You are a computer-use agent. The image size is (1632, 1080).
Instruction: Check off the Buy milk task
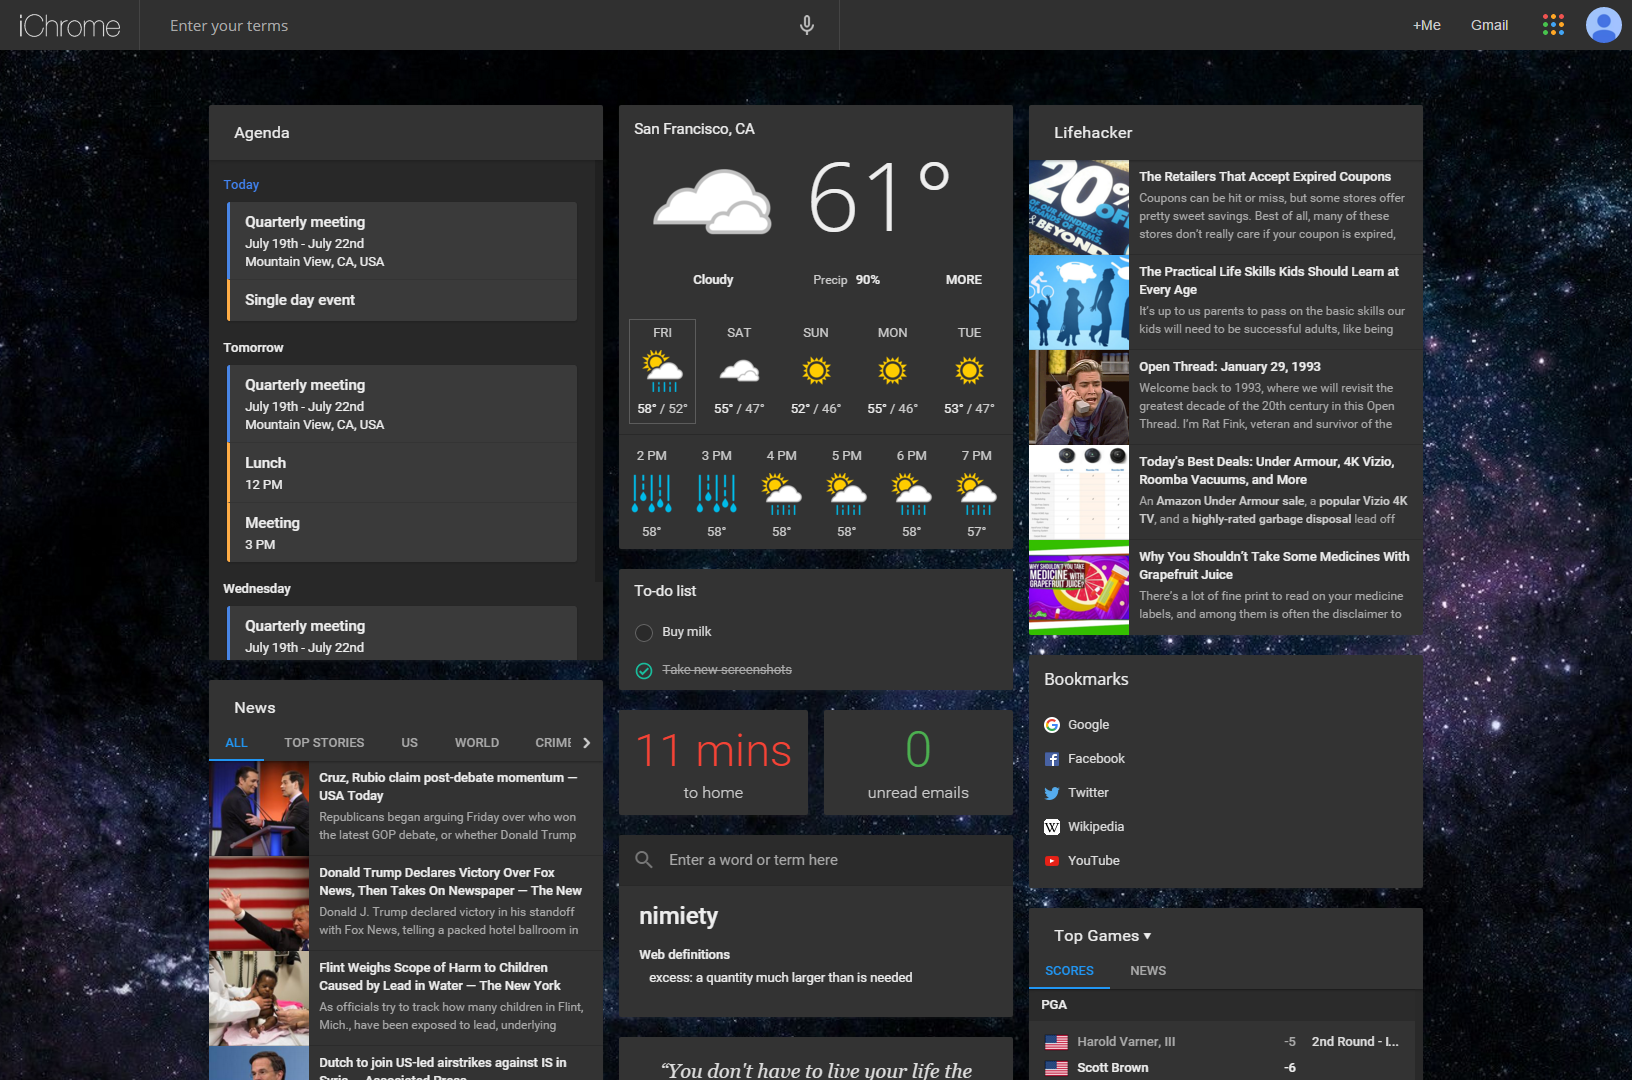[644, 632]
